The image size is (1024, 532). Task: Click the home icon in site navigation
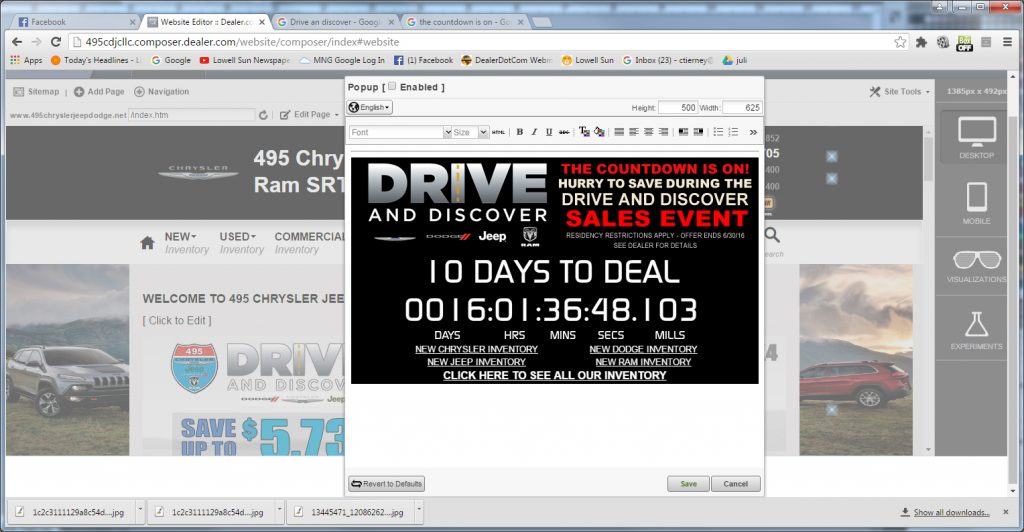click(148, 243)
